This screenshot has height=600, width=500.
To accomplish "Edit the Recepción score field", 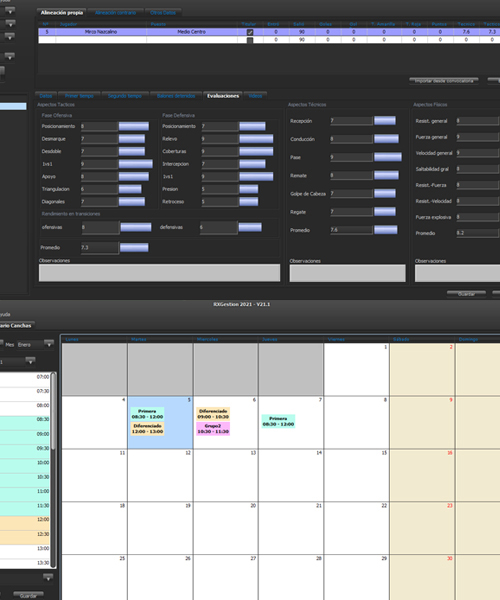I will (351, 121).
